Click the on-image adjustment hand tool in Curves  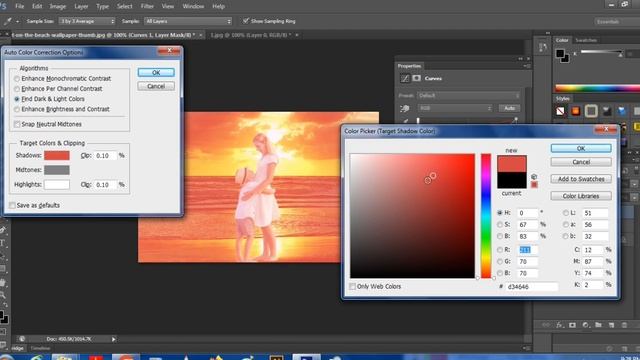(x=405, y=109)
